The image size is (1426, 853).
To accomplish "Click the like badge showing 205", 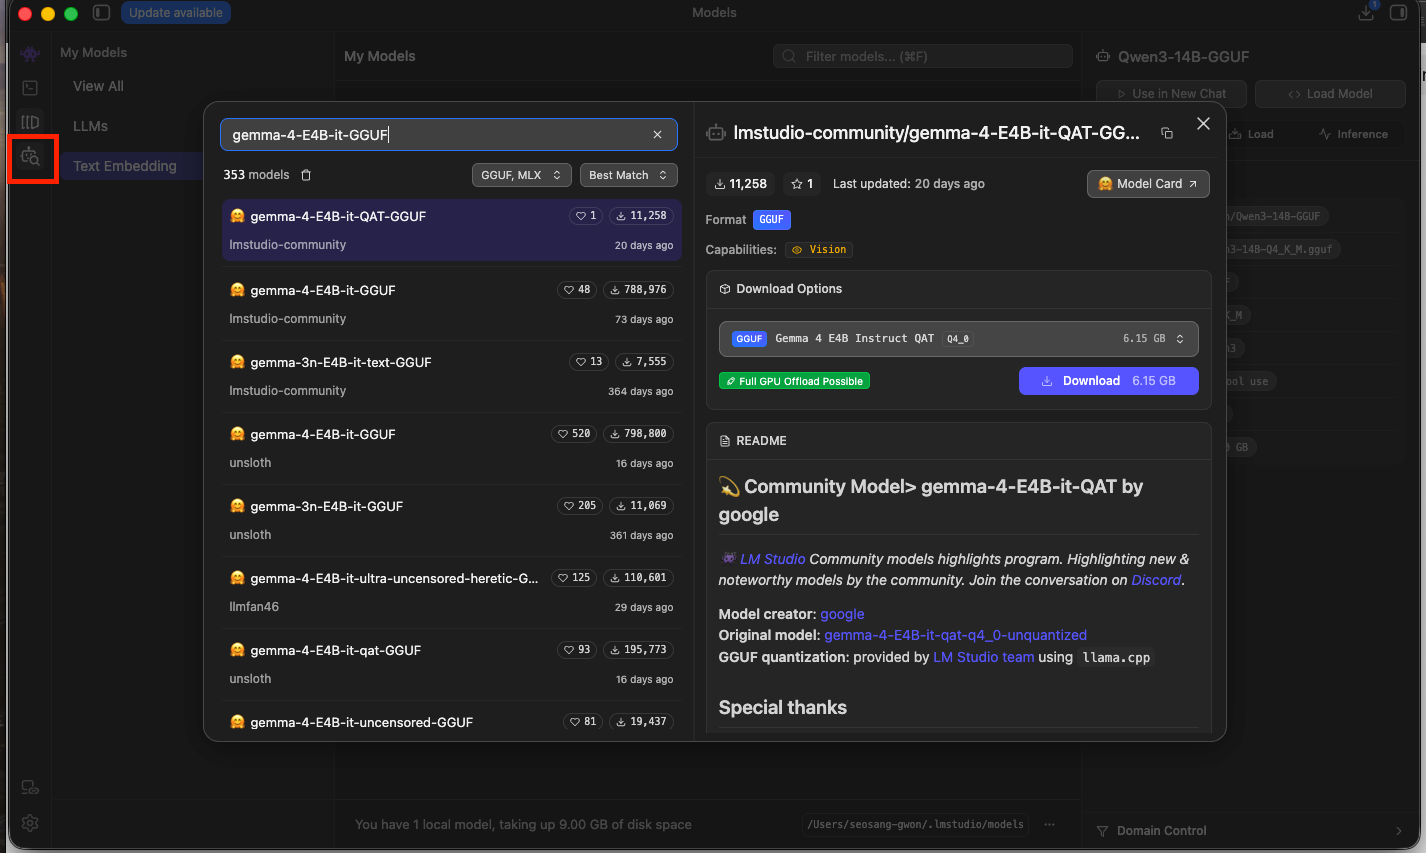I will click(580, 506).
